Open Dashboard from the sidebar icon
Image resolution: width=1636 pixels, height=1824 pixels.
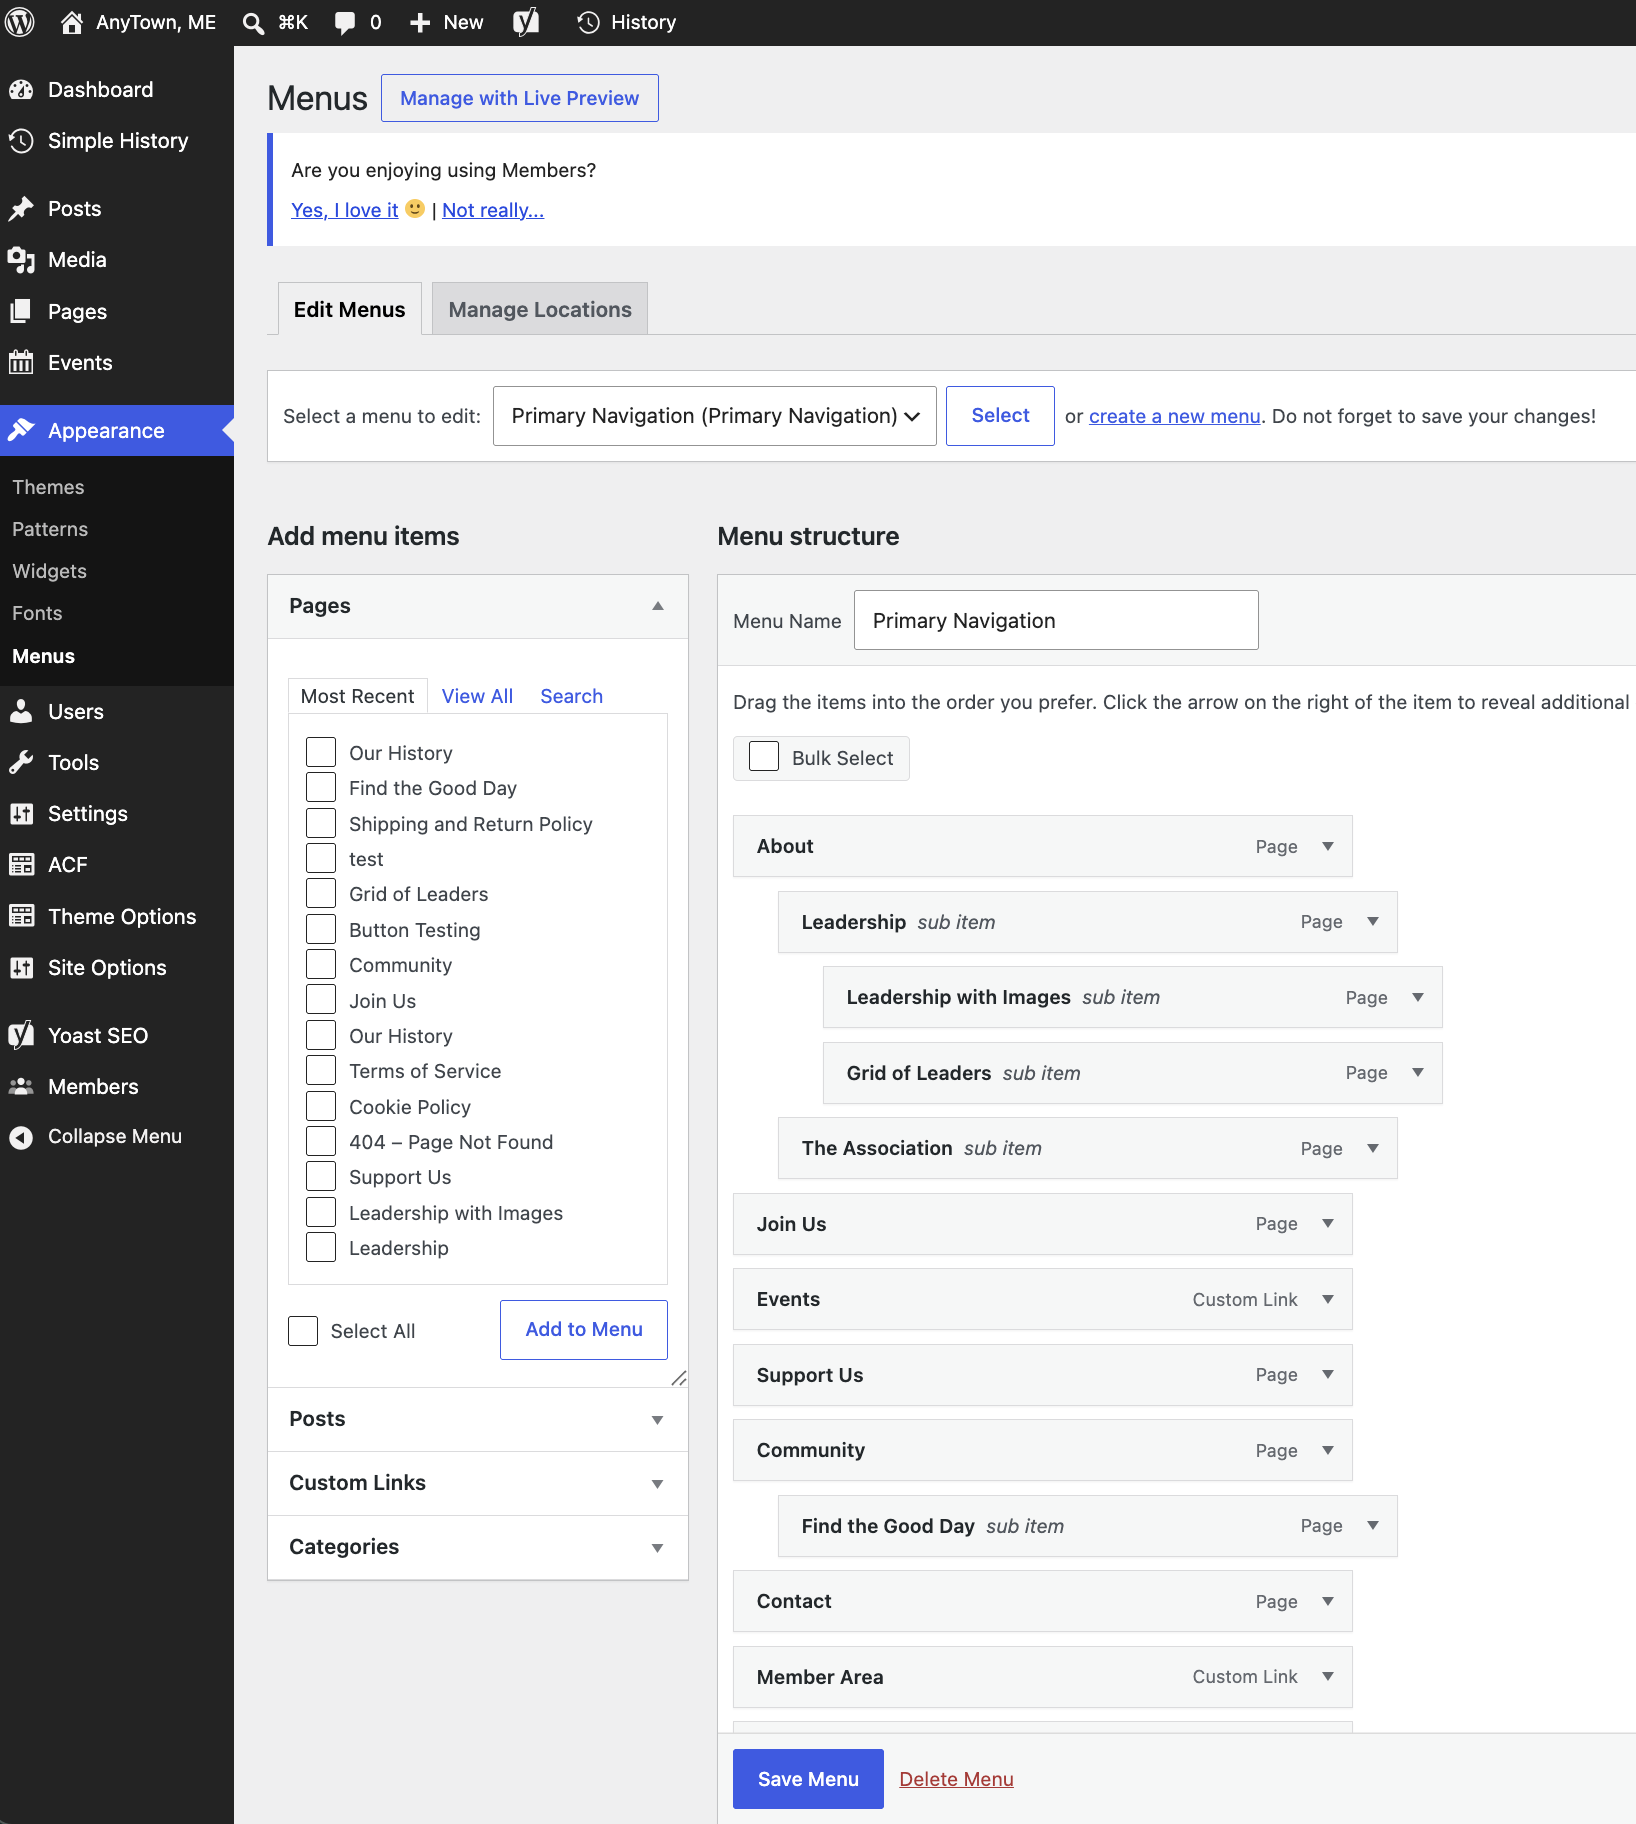(21, 90)
